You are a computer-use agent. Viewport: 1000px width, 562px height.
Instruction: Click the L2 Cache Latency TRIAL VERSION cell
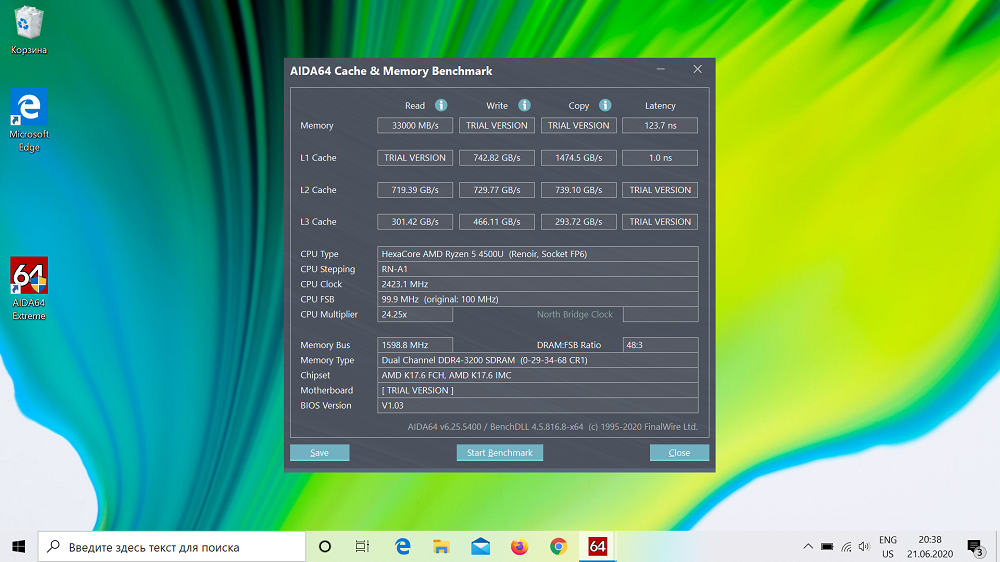660,190
